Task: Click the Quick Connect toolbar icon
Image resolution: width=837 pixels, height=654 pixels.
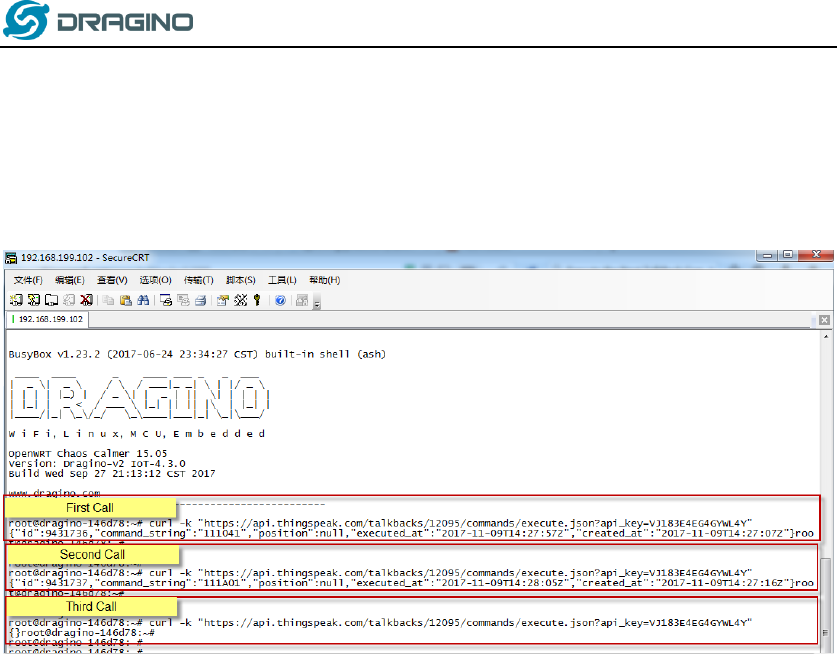Action: [x=34, y=300]
